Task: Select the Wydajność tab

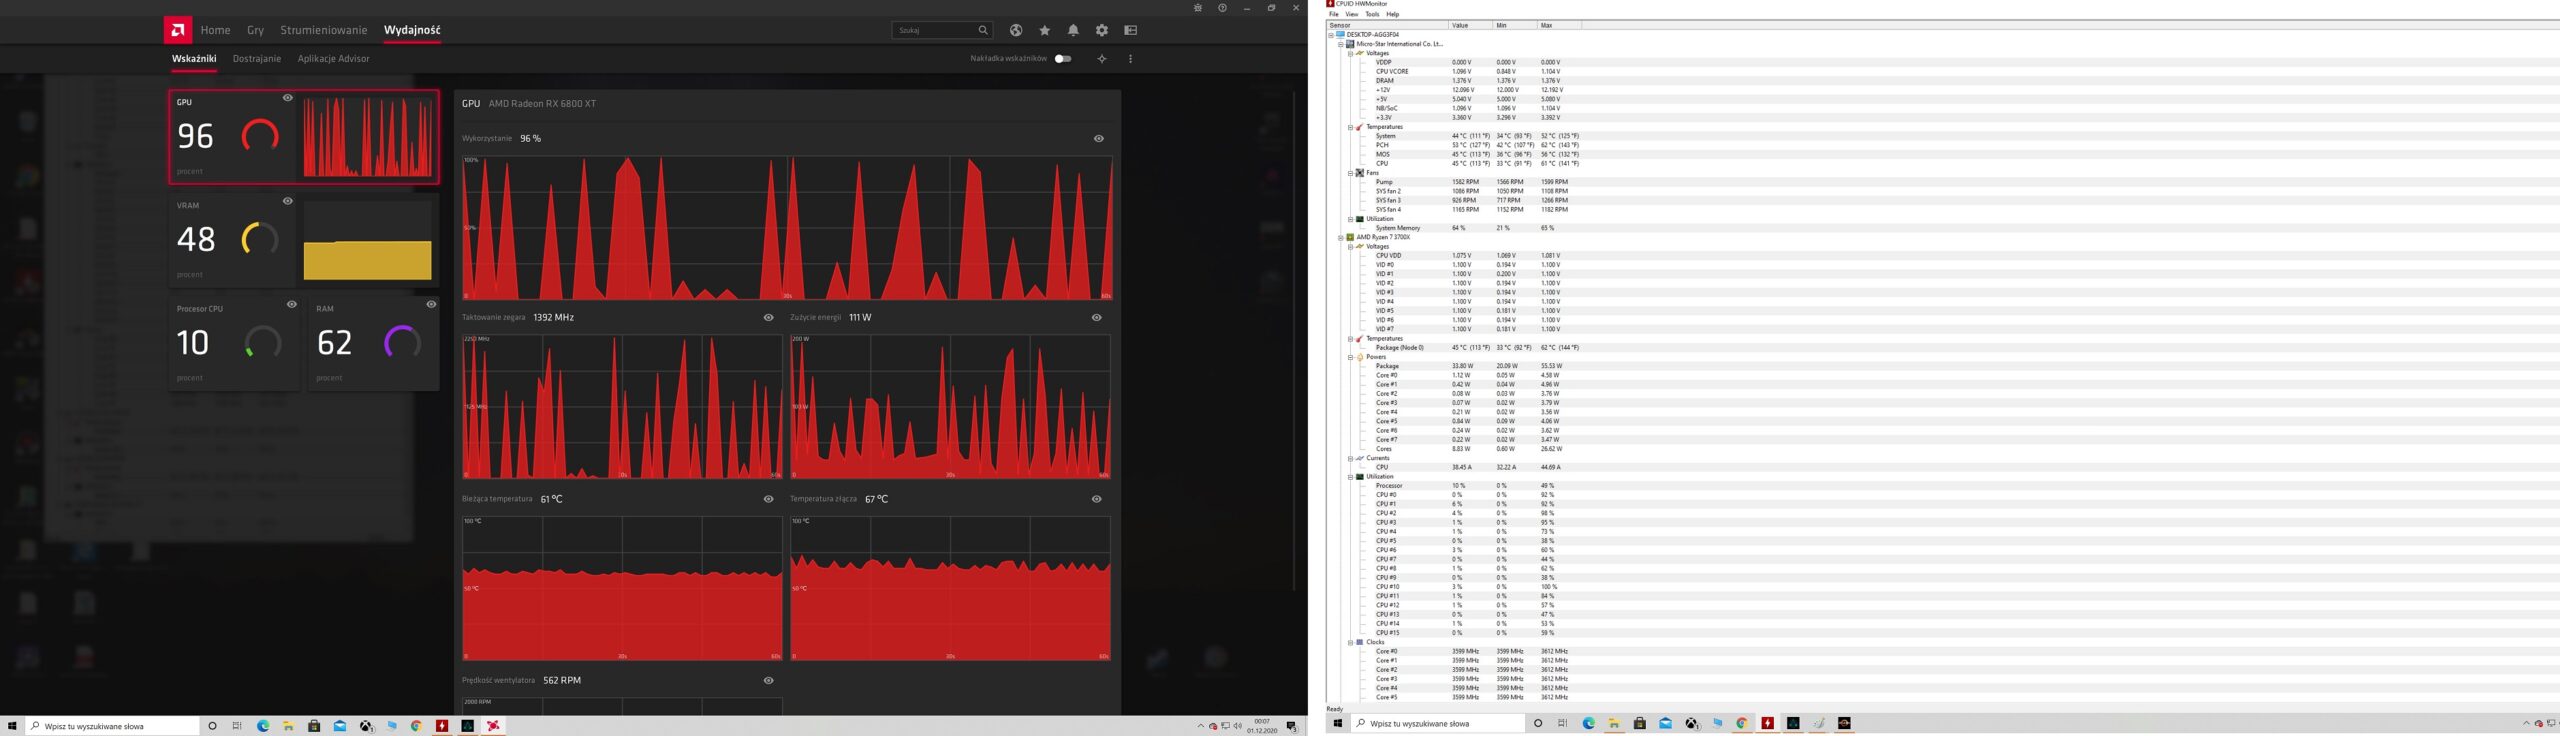Action: tap(412, 30)
